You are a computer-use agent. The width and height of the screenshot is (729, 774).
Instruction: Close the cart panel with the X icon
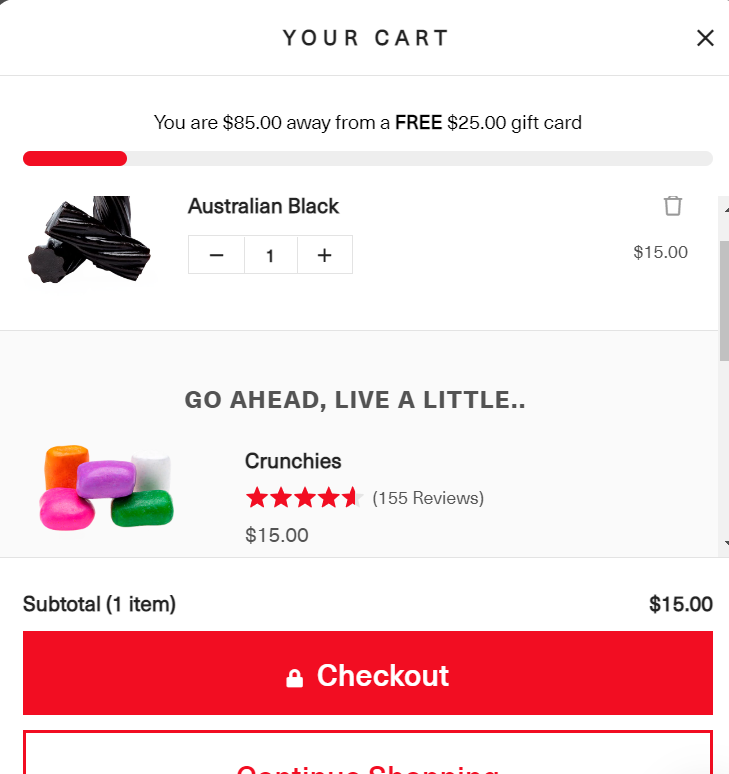[x=705, y=38]
